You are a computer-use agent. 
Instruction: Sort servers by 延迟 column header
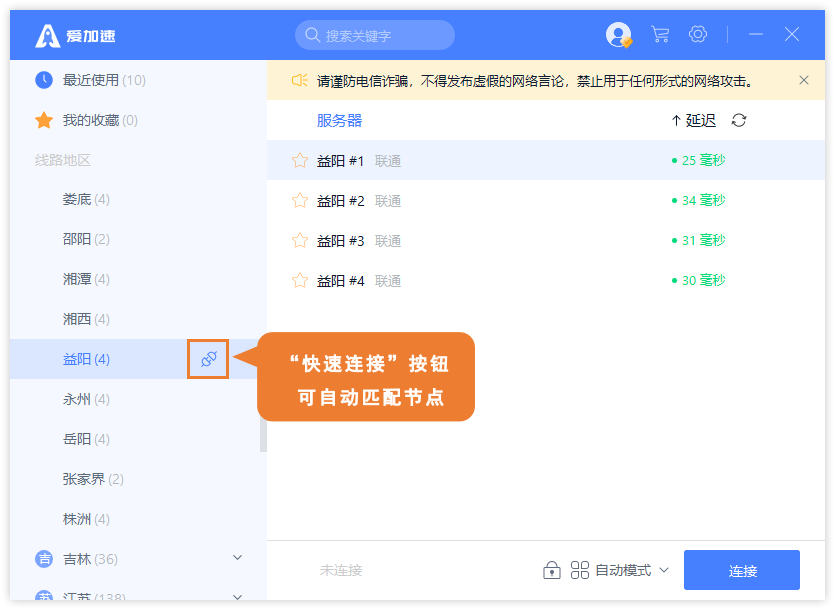[693, 120]
